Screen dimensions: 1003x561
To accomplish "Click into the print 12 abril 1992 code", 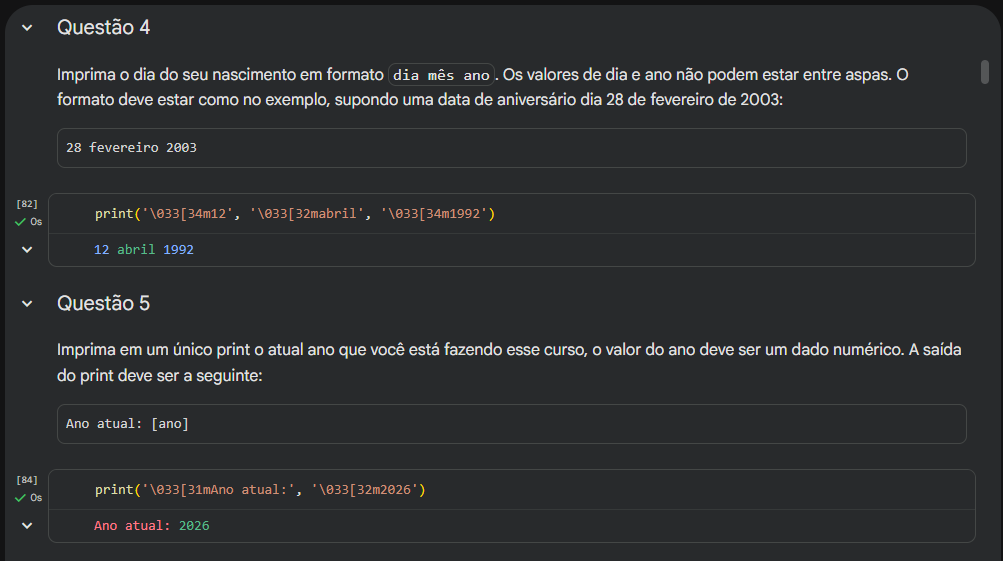I will (x=295, y=214).
